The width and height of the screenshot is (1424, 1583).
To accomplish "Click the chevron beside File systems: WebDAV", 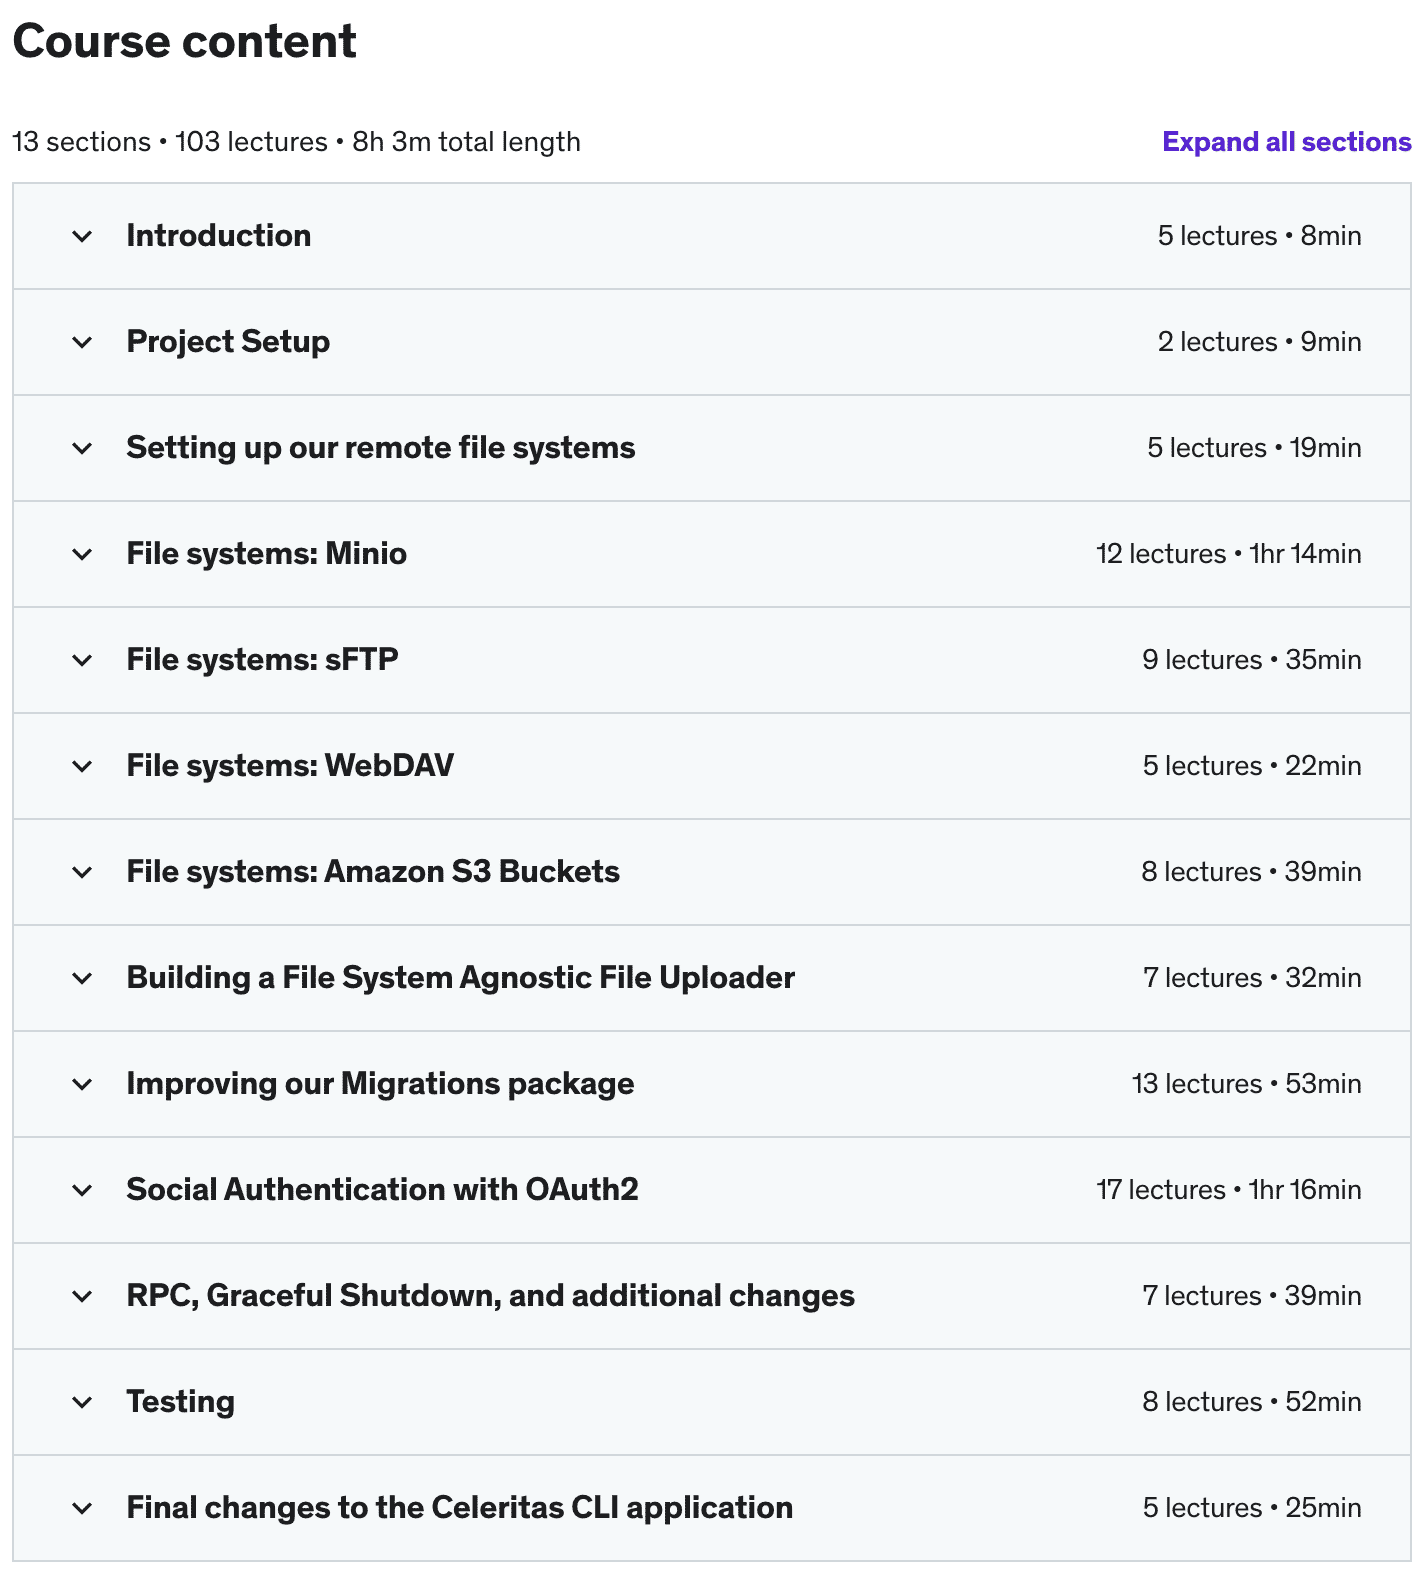I will 83,766.
